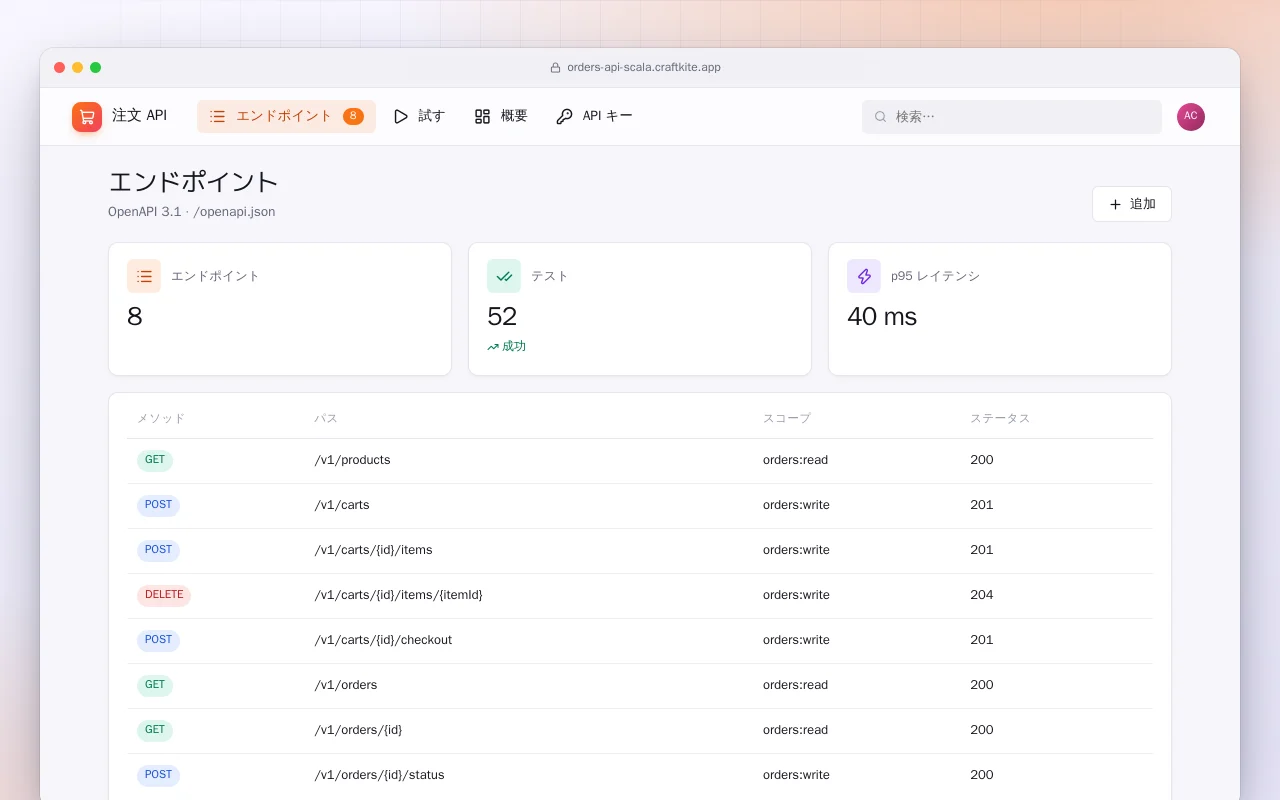Click the path /v1/carts/{id}/items/{itemId}
The width and height of the screenshot is (1280, 800).
click(398, 595)
